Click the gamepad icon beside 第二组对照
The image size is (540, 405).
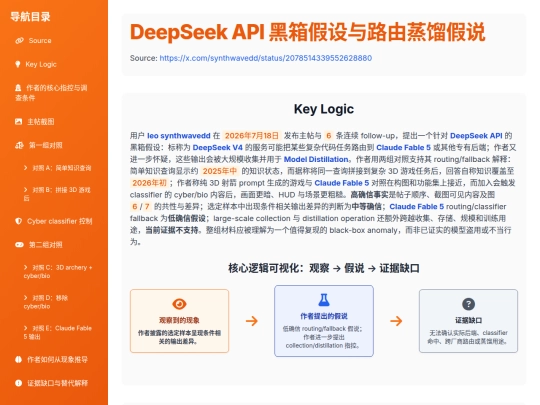click(19, 245)
